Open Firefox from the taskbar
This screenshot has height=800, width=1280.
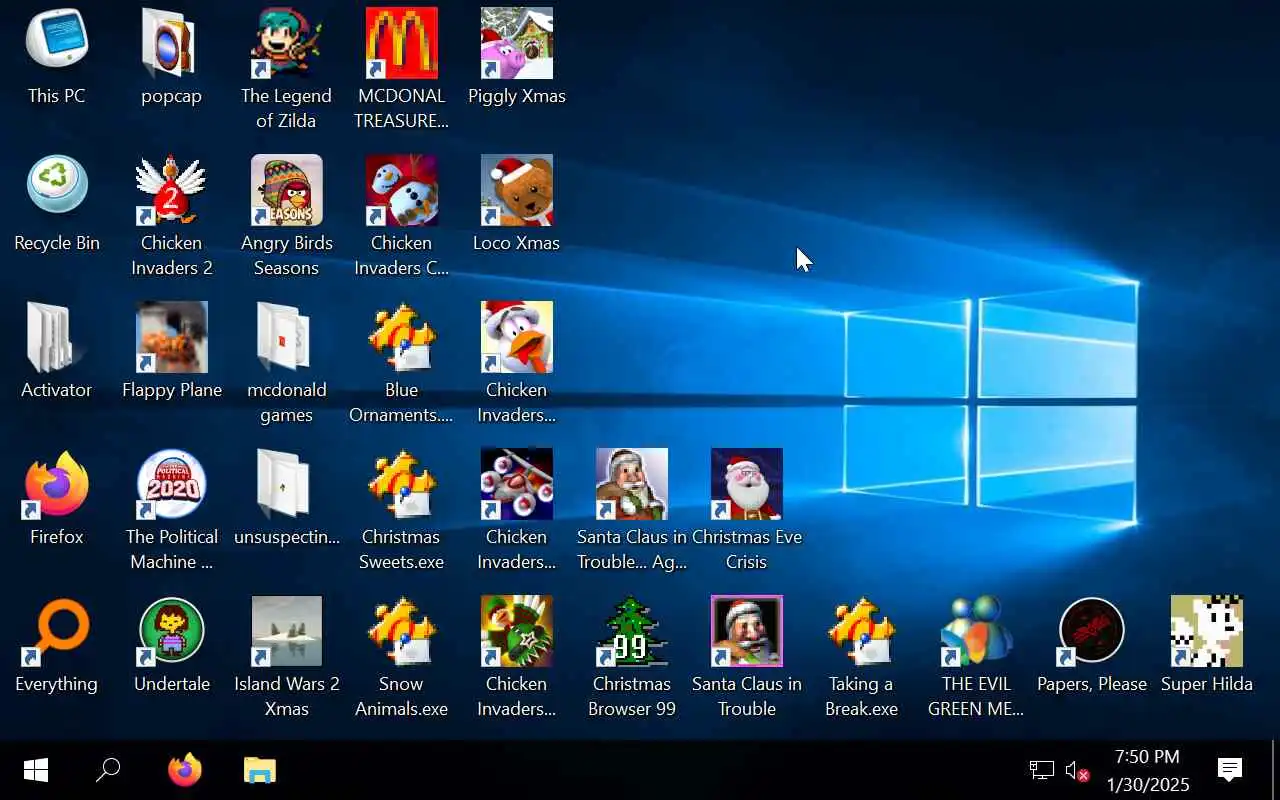tap(184, 770)
